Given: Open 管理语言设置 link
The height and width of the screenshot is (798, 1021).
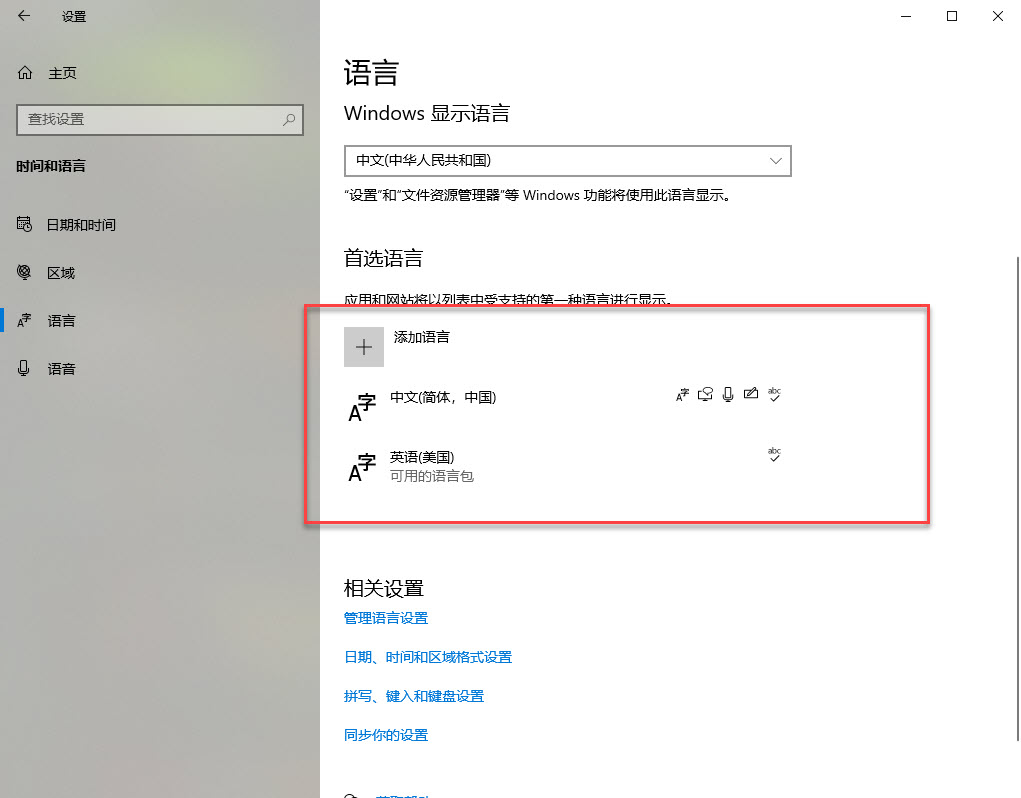Looking at the screenshot, I should click(385, 618).
